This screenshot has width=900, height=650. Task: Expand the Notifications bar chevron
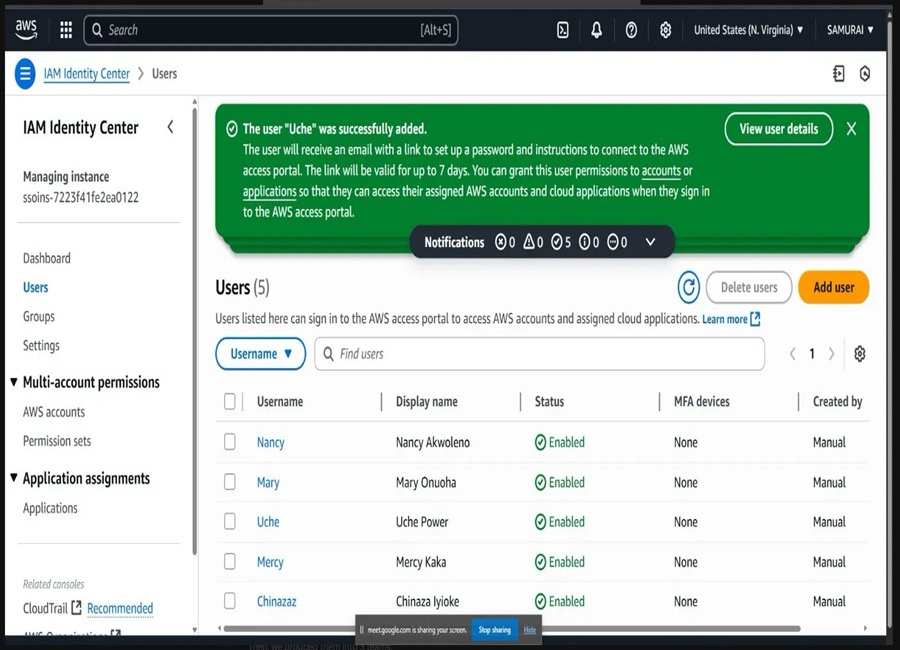tap(650, 242)
